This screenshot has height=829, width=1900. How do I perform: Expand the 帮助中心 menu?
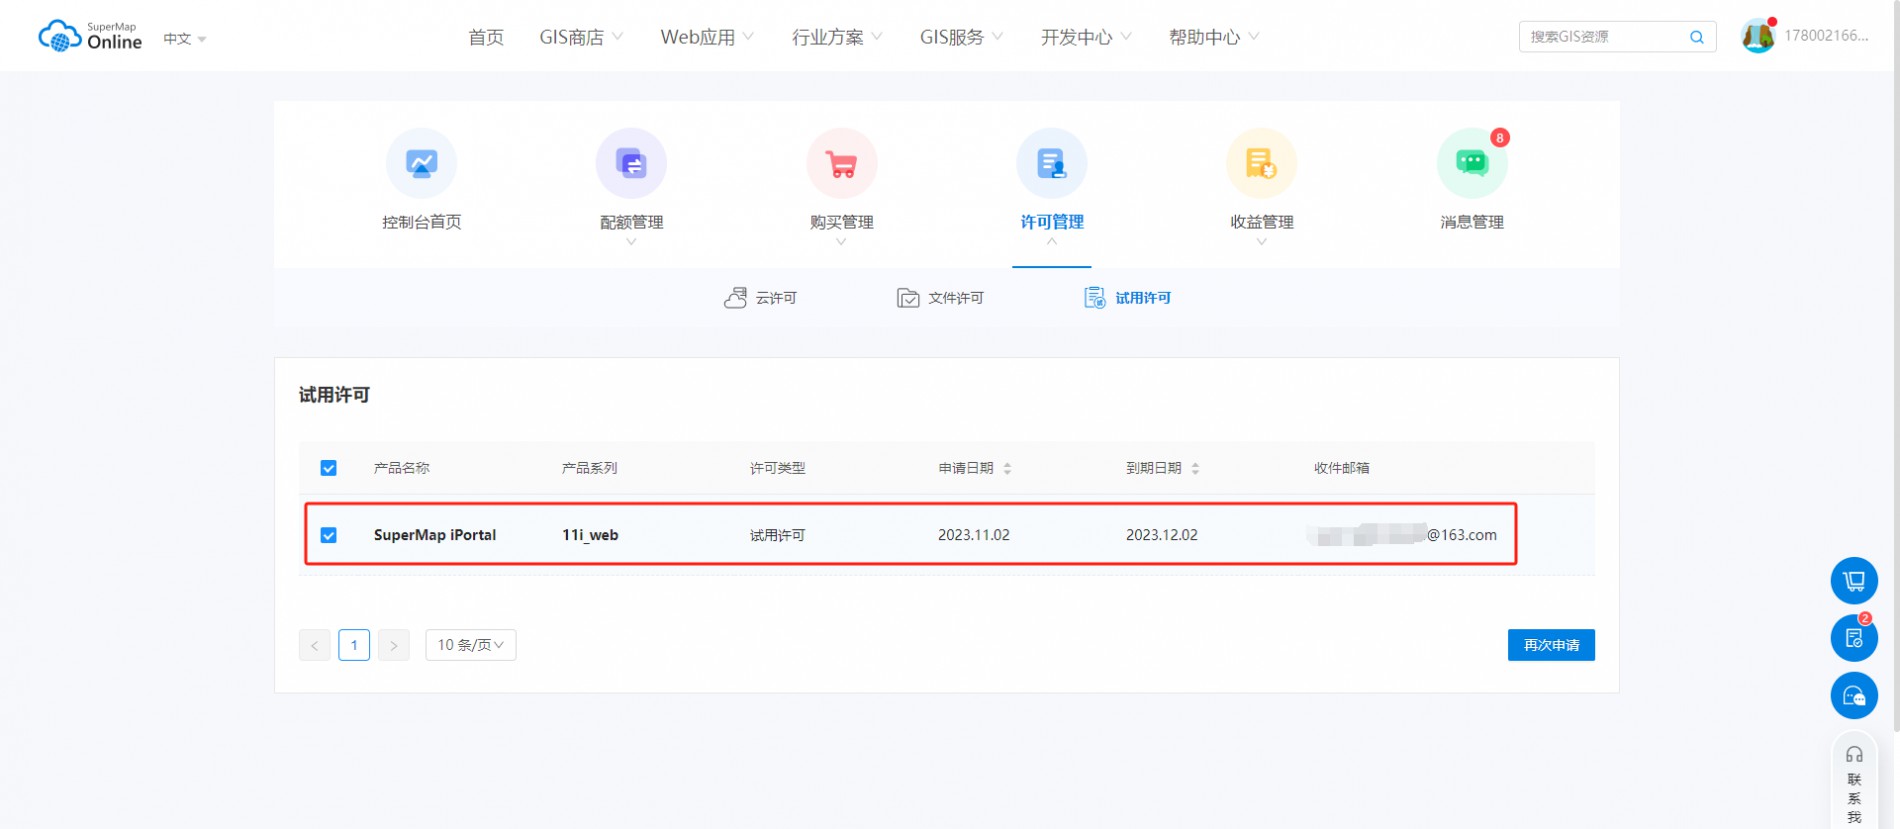click(x=1214, y=37)
